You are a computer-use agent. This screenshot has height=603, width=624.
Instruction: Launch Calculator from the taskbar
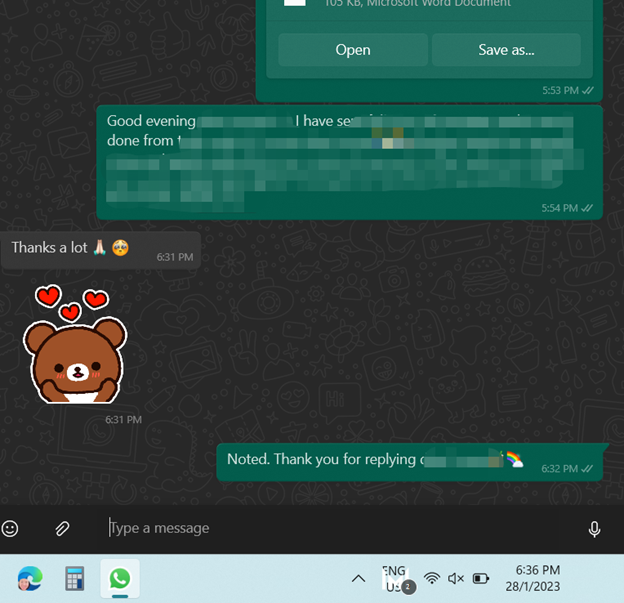[74, 579]
